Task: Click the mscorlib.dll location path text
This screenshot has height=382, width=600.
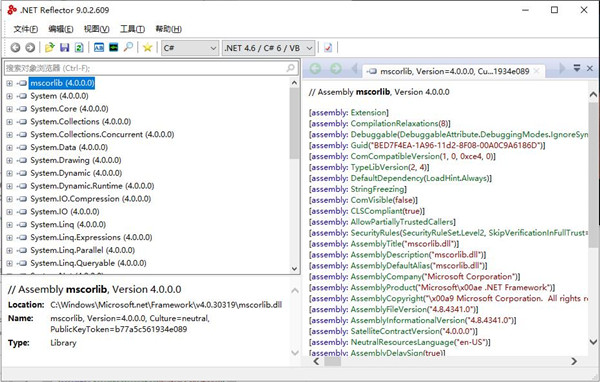Action: 166,305
